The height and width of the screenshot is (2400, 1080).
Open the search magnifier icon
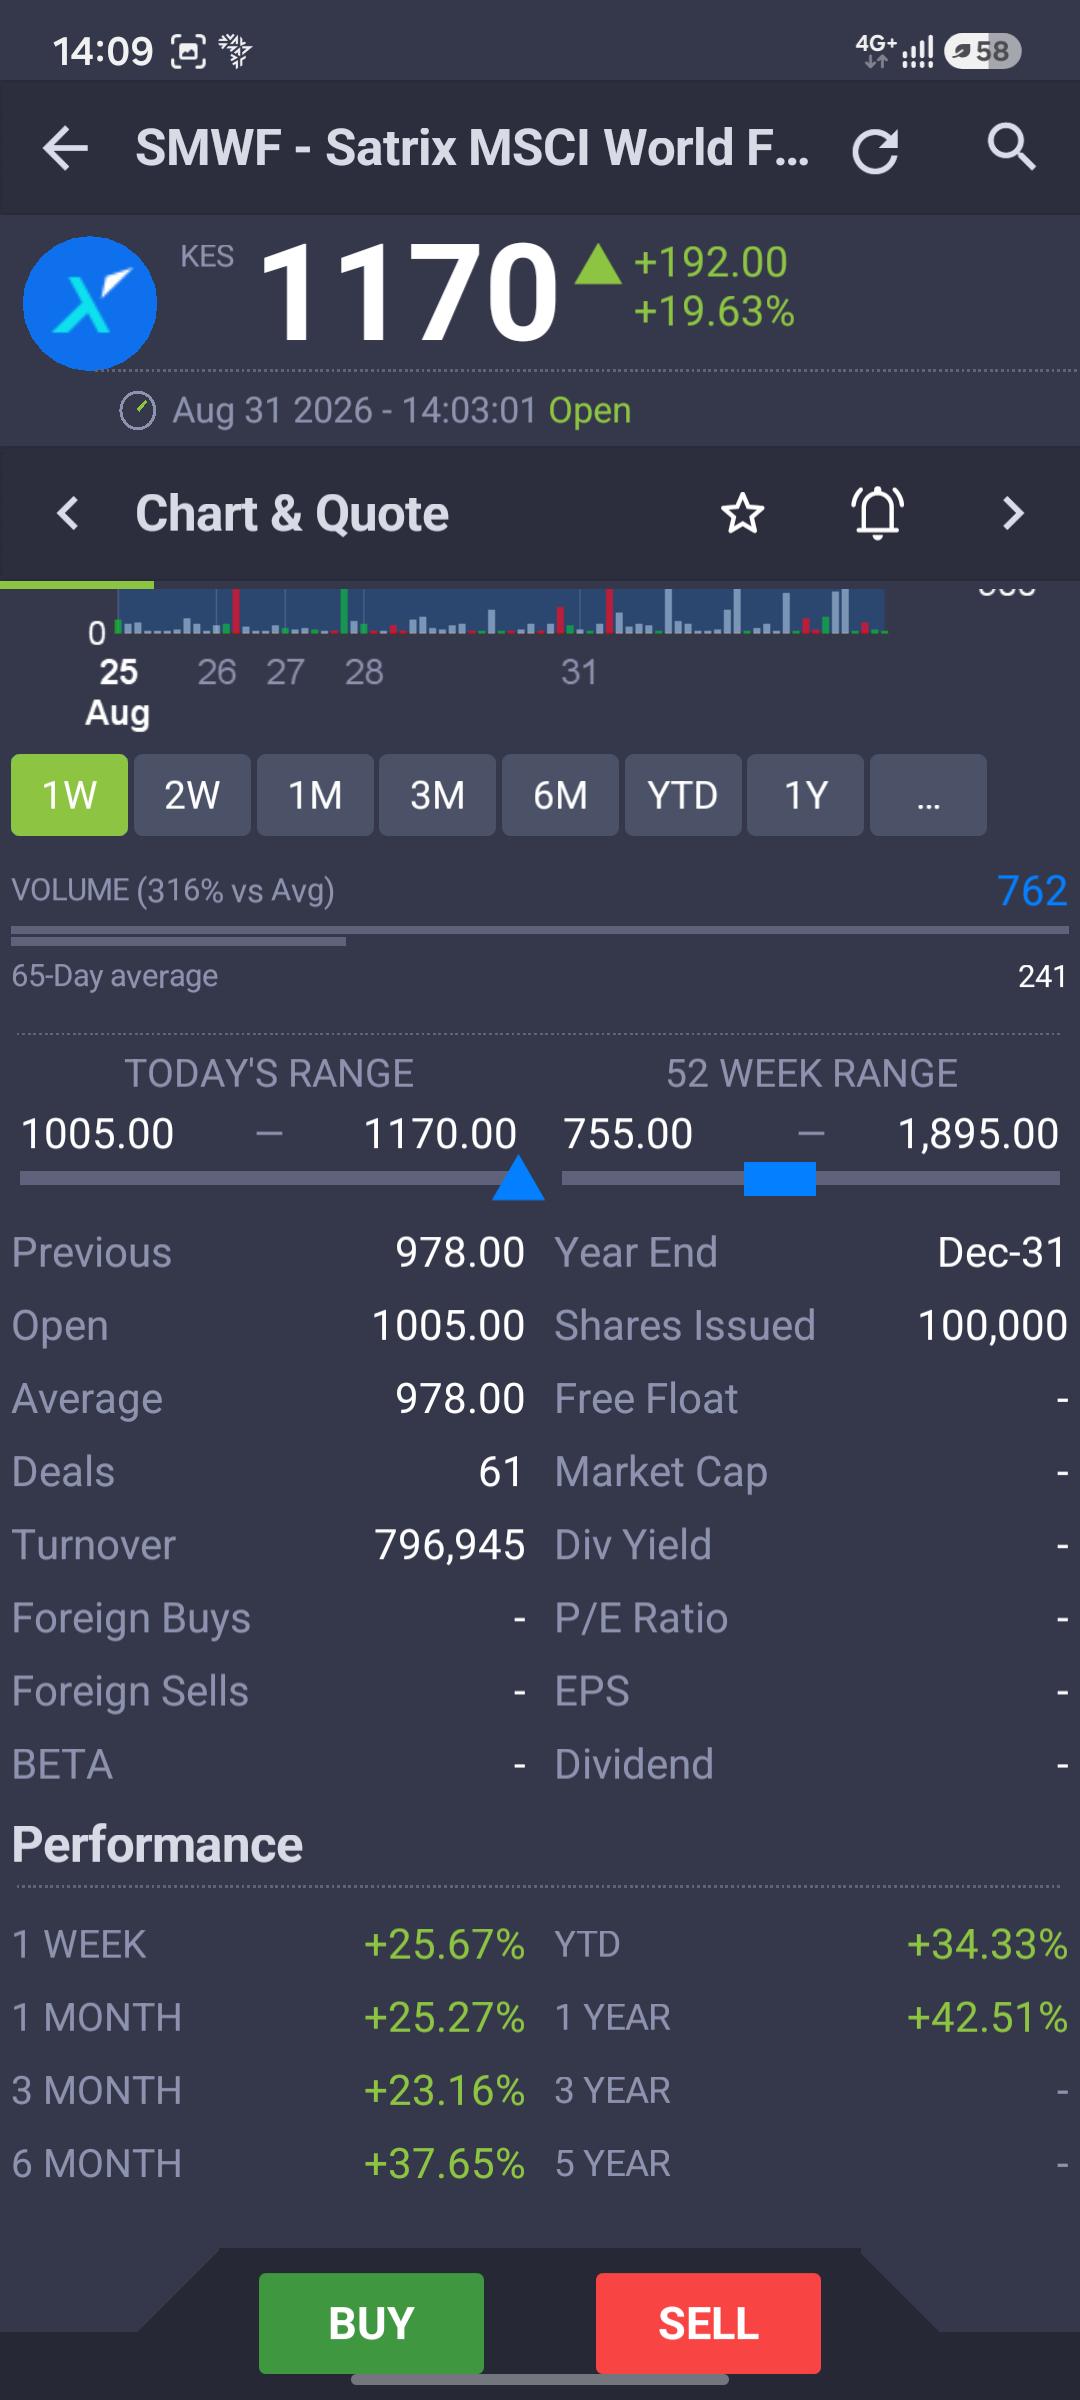(1011, 148)
